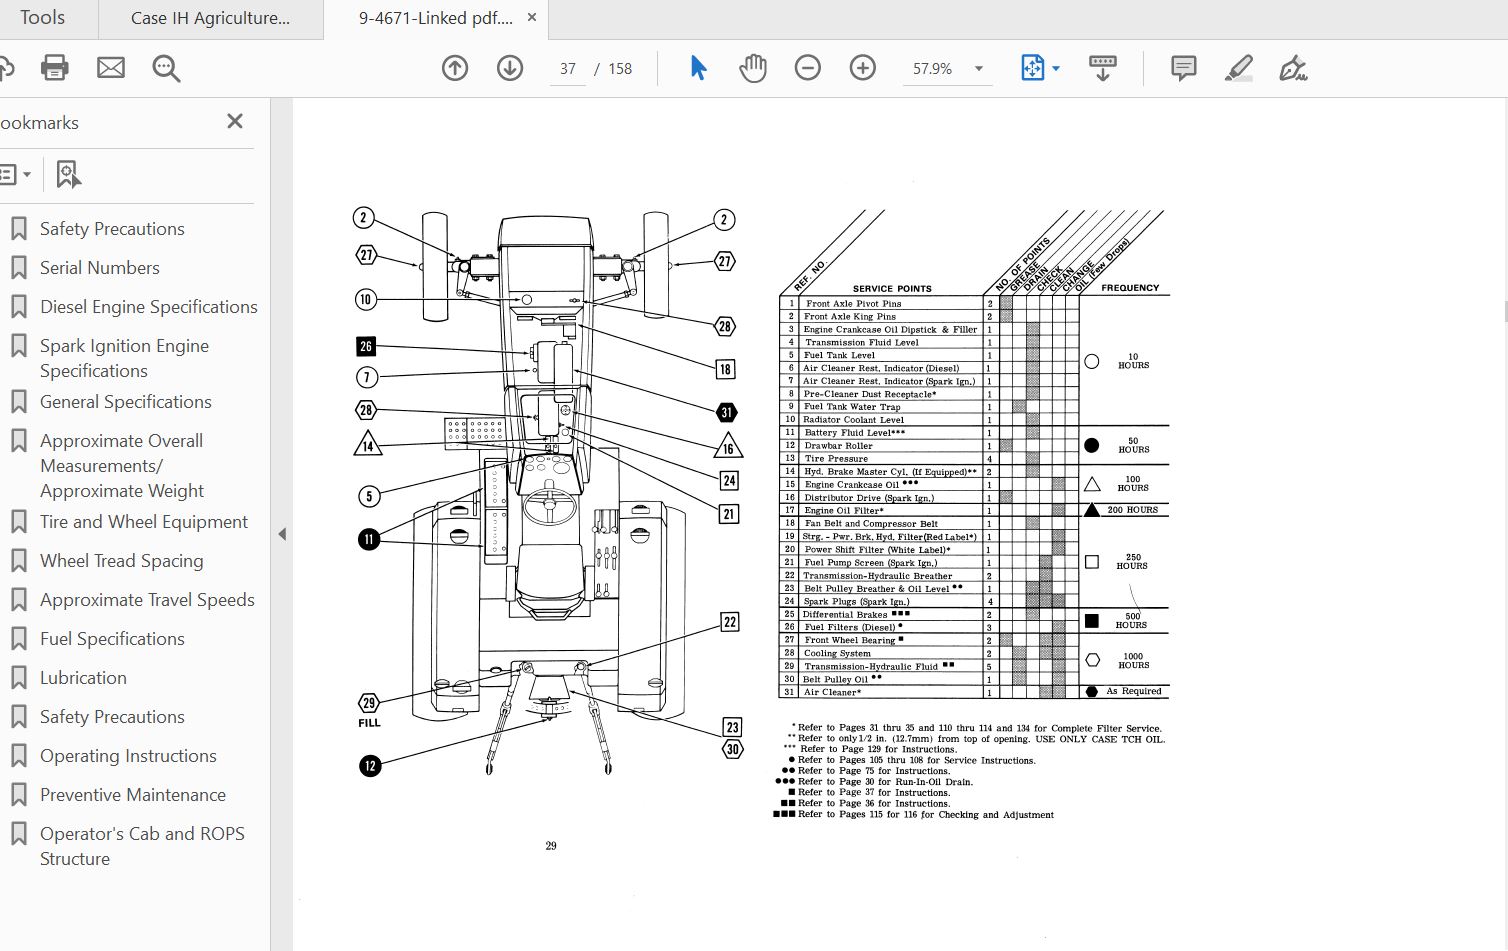Open the Email document icon

click(x=110, y=67)
